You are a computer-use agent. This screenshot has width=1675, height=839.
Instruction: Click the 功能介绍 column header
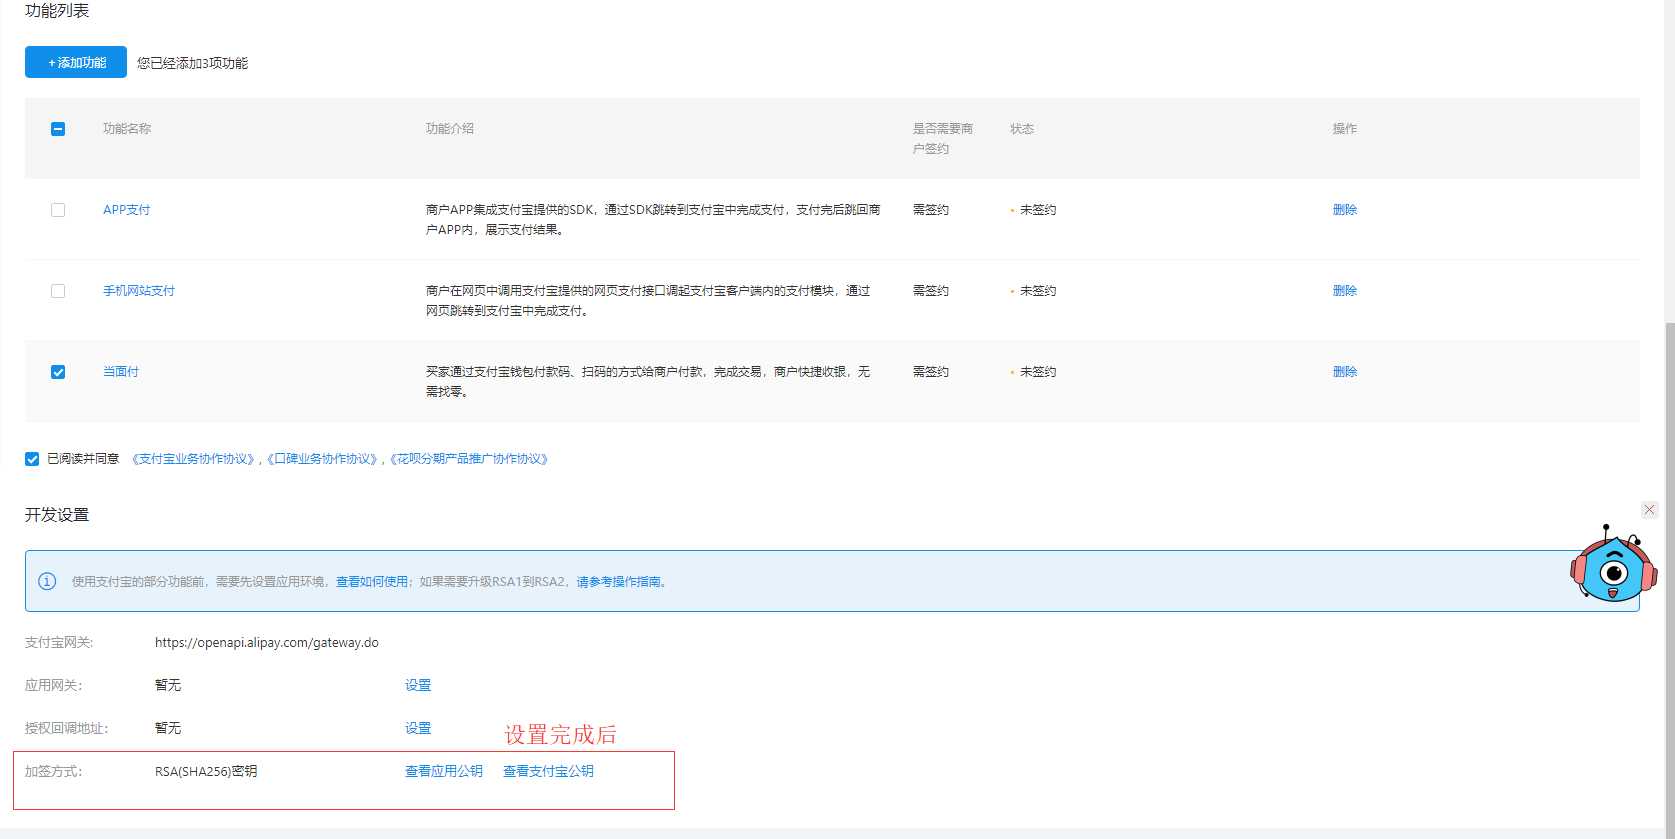[450, 129]
